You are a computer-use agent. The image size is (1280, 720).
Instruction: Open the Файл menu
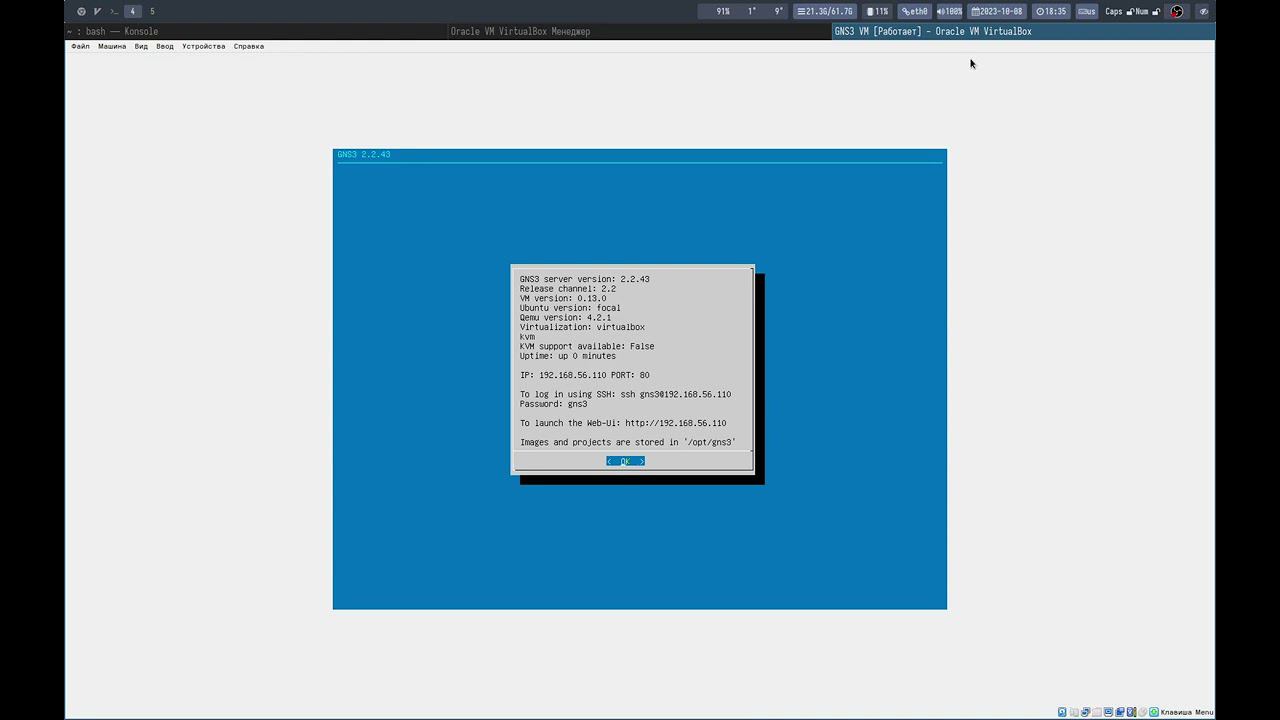pos(80,46)
